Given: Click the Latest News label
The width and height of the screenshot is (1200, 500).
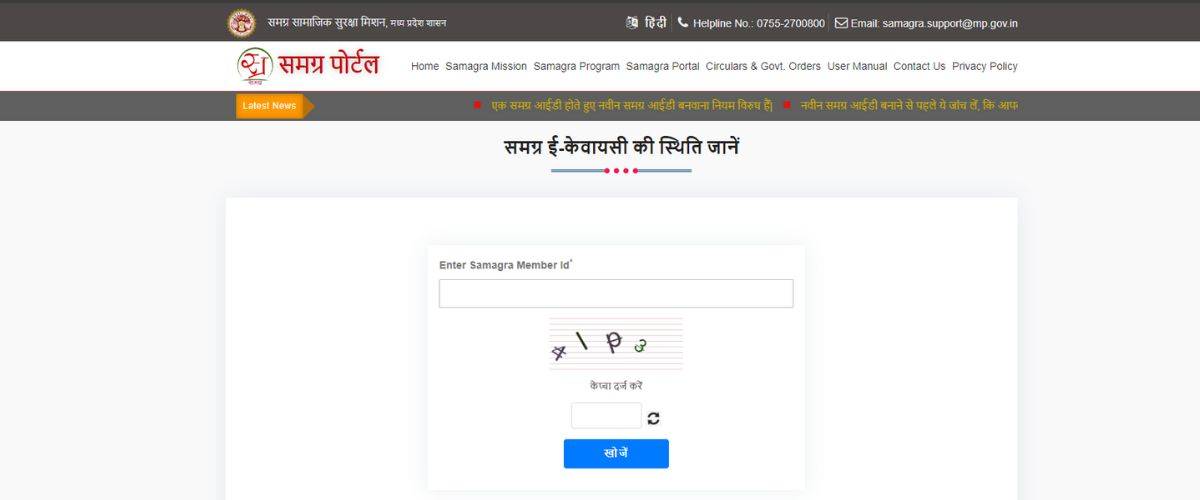Looking at the screenshot, I should click(x=270, y=106).
